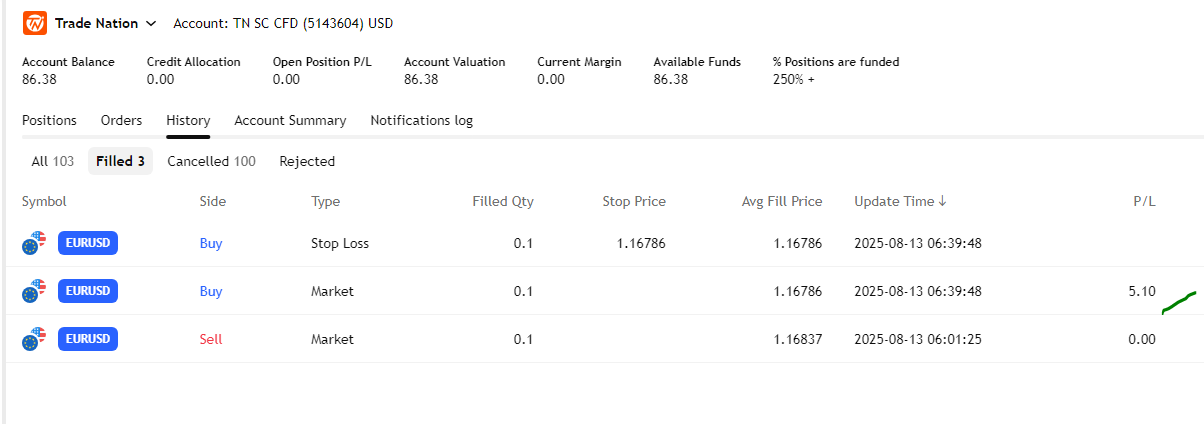
Task: Click the Trade Nation logo icon
Action: (x=35, y=22)
